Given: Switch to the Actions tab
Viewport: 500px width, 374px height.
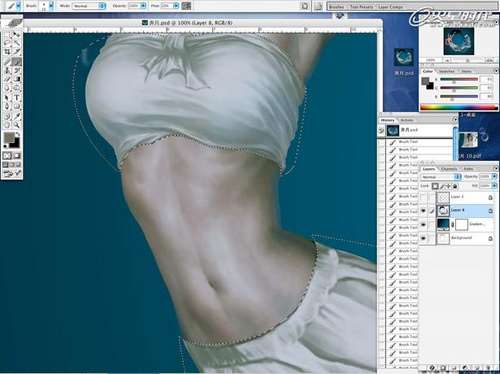Looking at the screenshot, I should pyautogui.click(x=407, y=120).
